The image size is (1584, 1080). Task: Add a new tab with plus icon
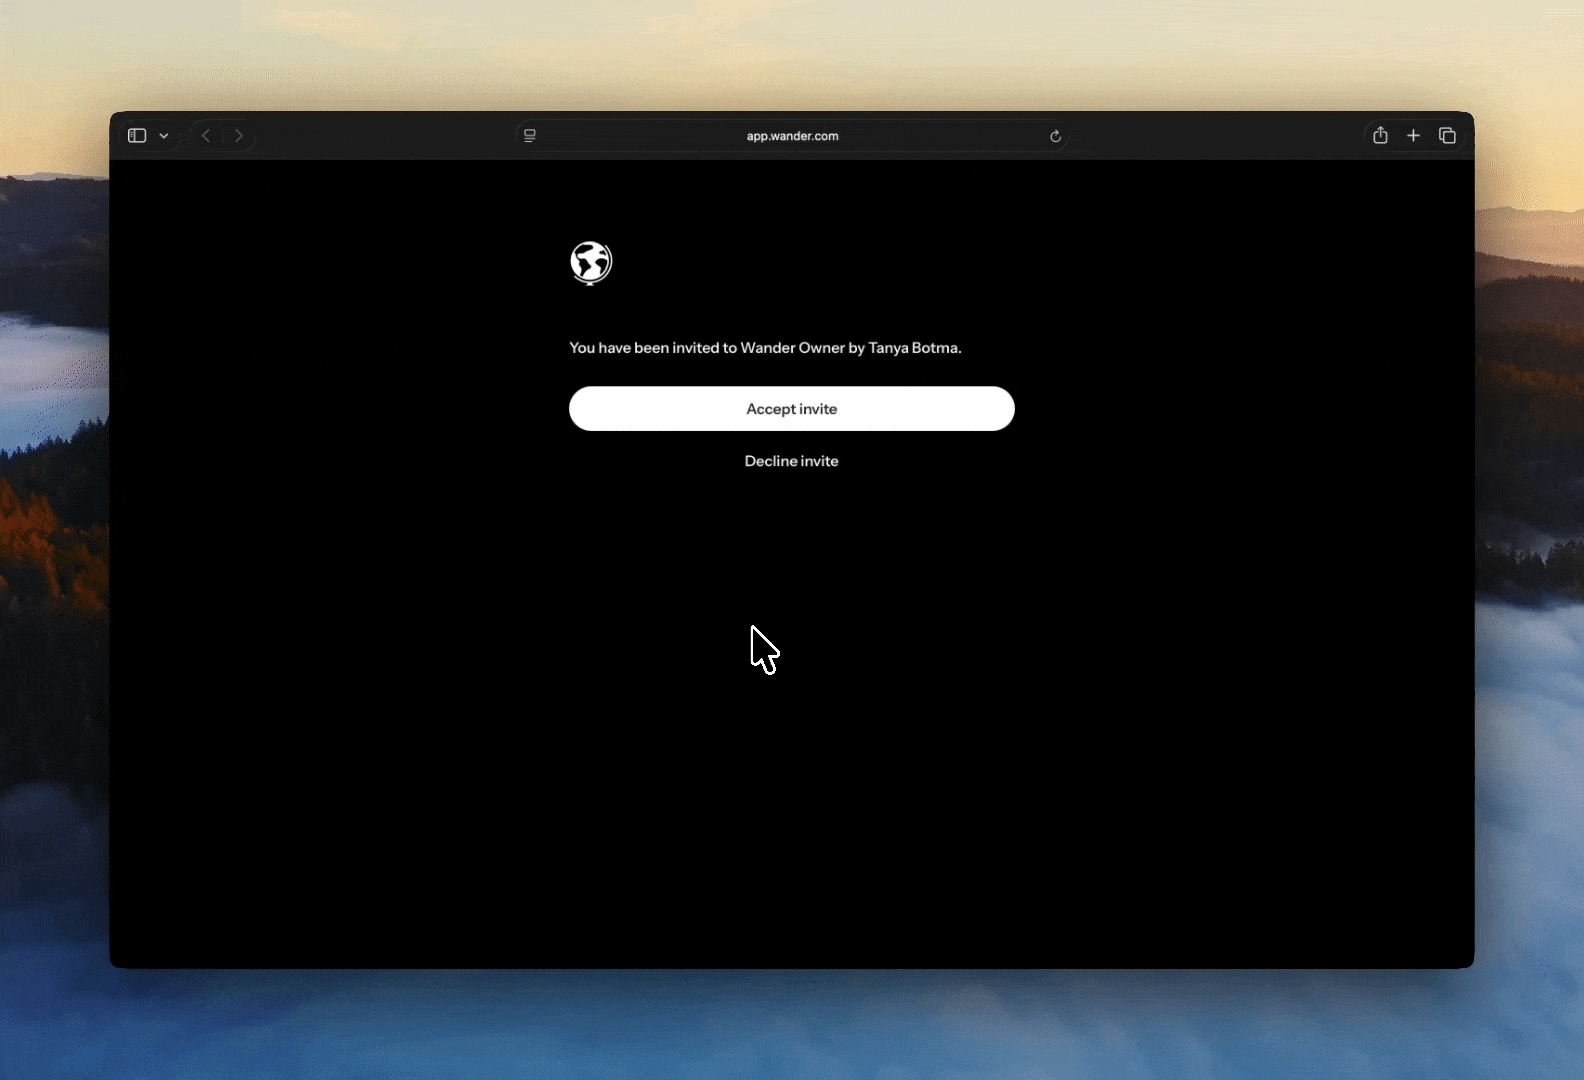pos(1413,135)
